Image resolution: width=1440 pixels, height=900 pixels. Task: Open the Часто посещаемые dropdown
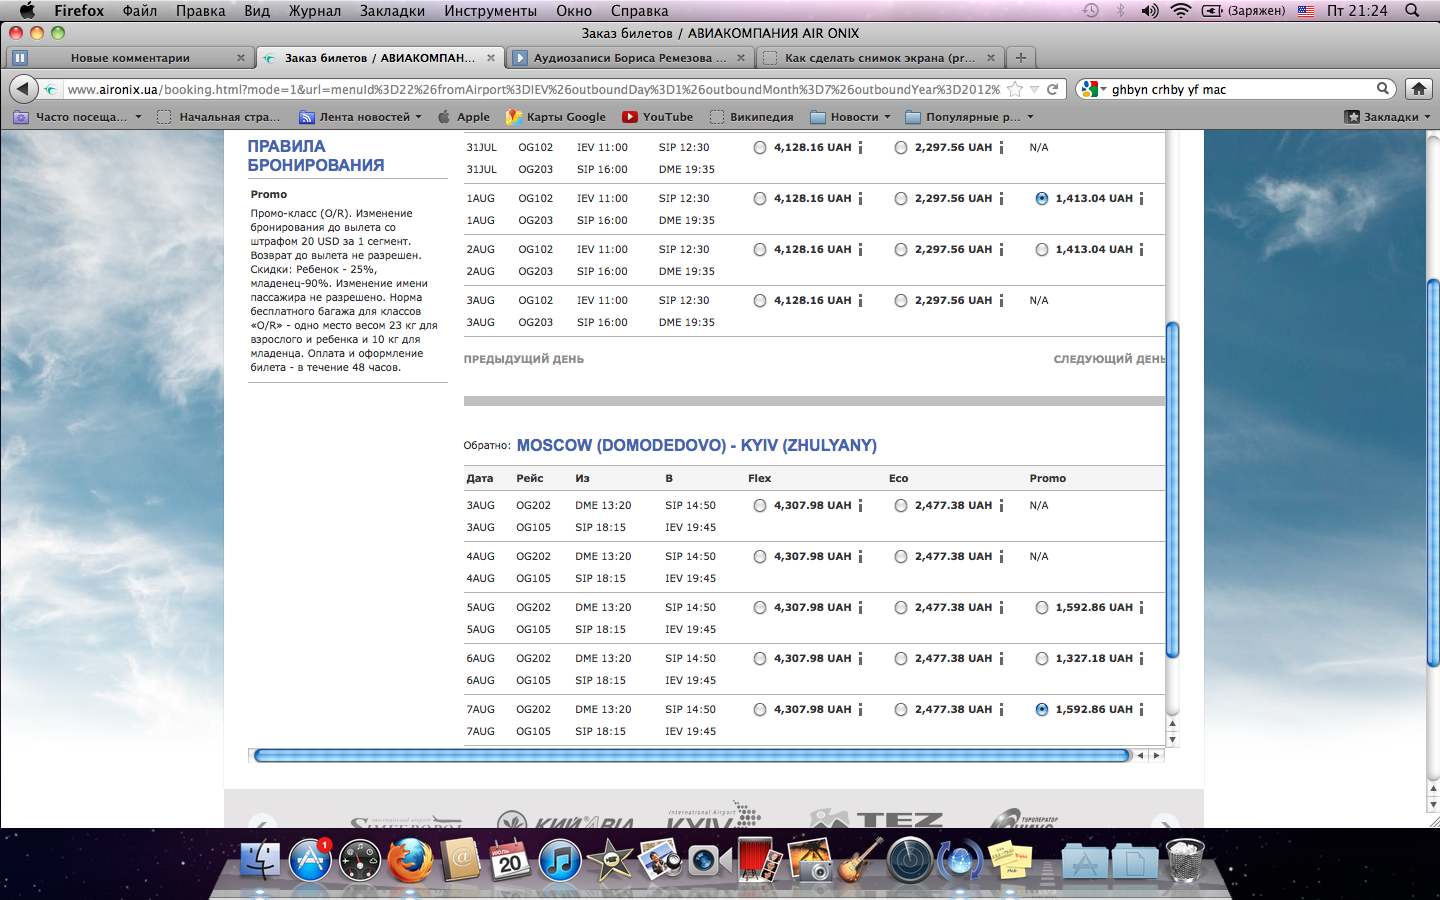78,117
